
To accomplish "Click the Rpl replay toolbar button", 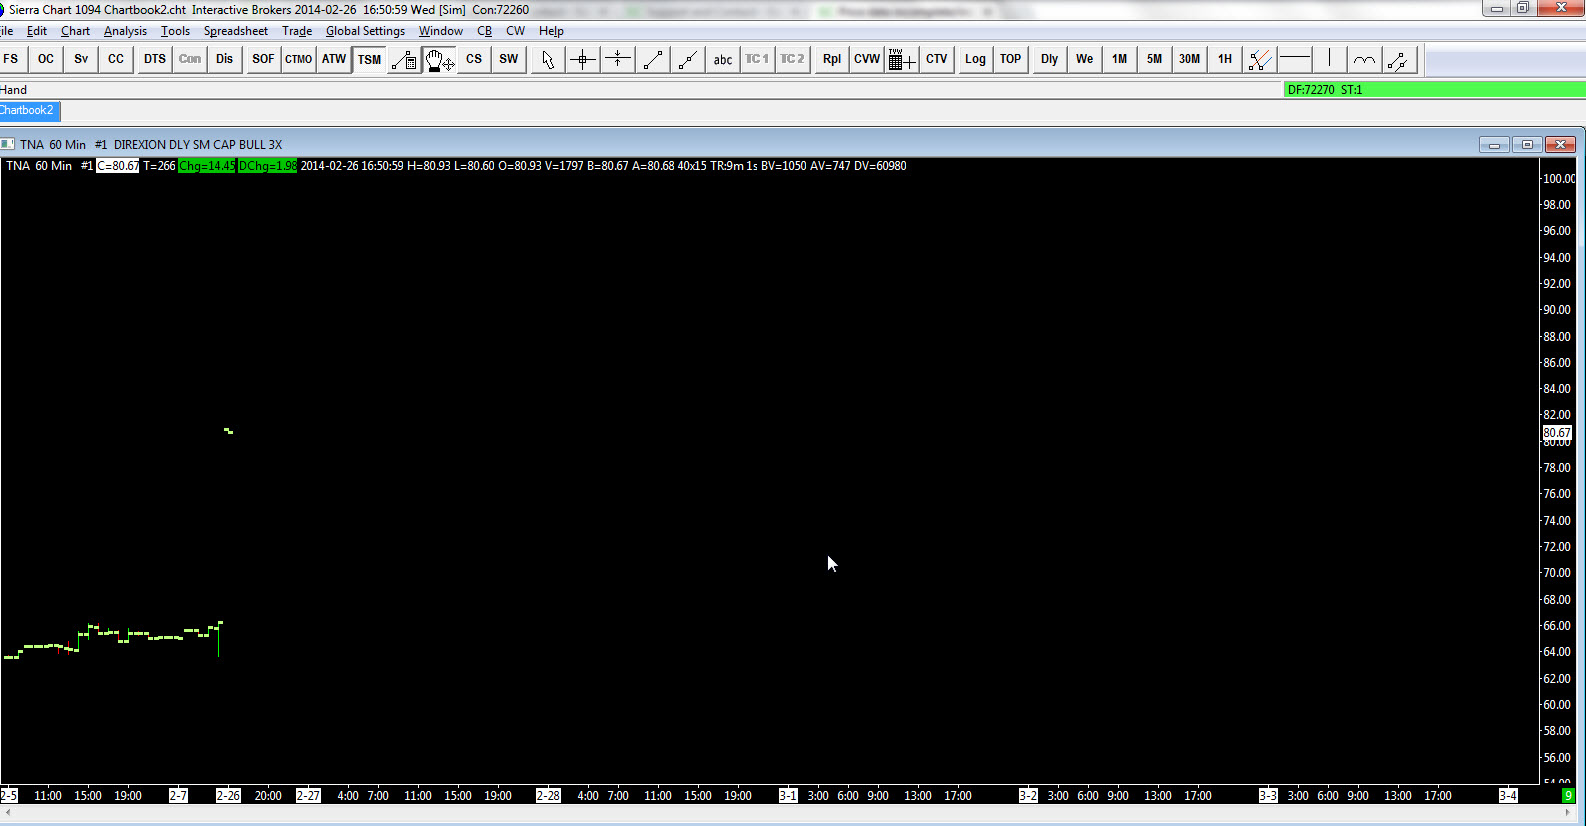I will [832, 59].
